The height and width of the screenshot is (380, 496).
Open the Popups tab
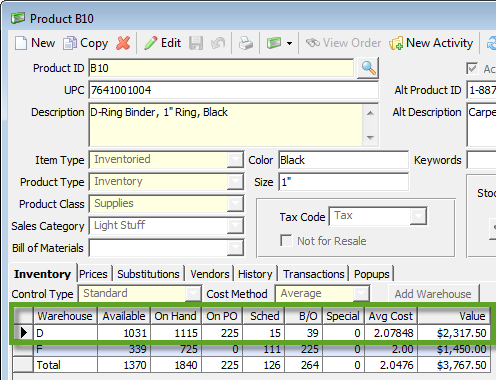(x=371, y=274)
